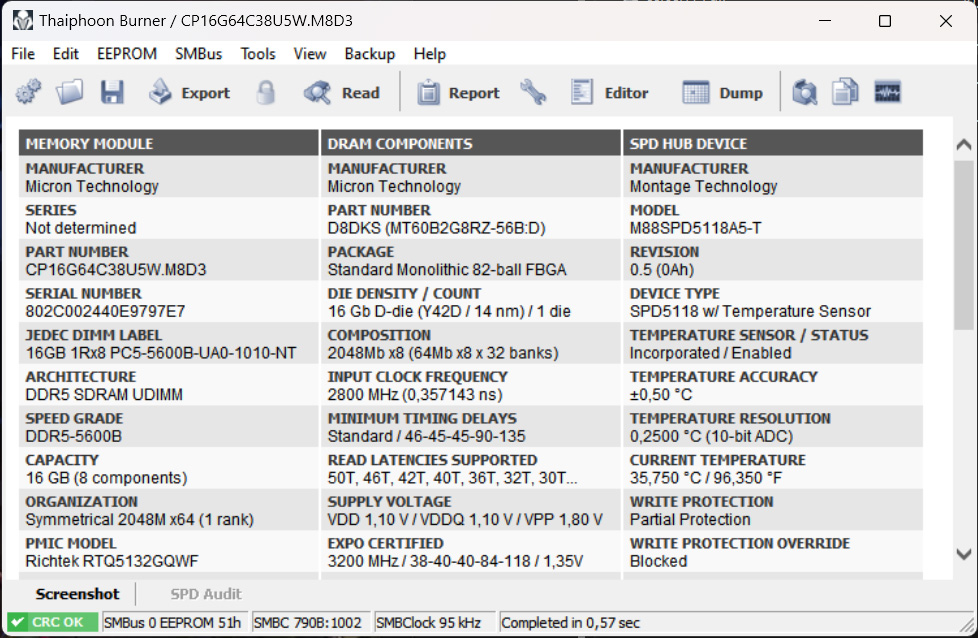Click the scrollbar down arrow

click(964, 553)
